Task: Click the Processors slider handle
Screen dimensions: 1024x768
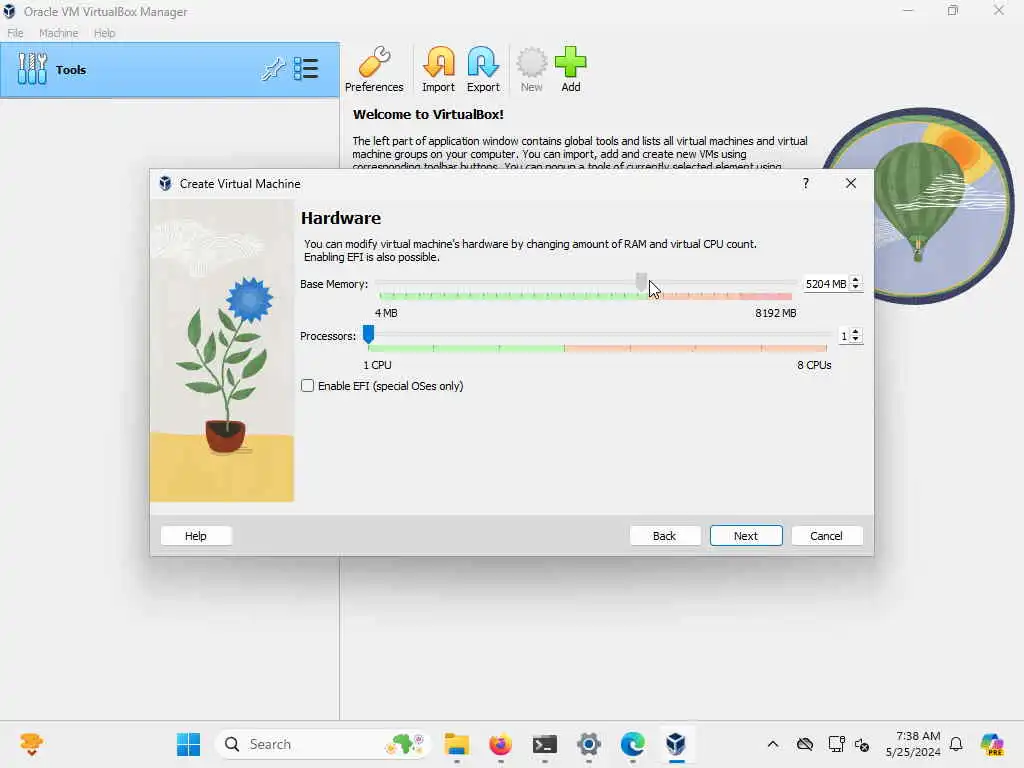Action: pos(368,334)
